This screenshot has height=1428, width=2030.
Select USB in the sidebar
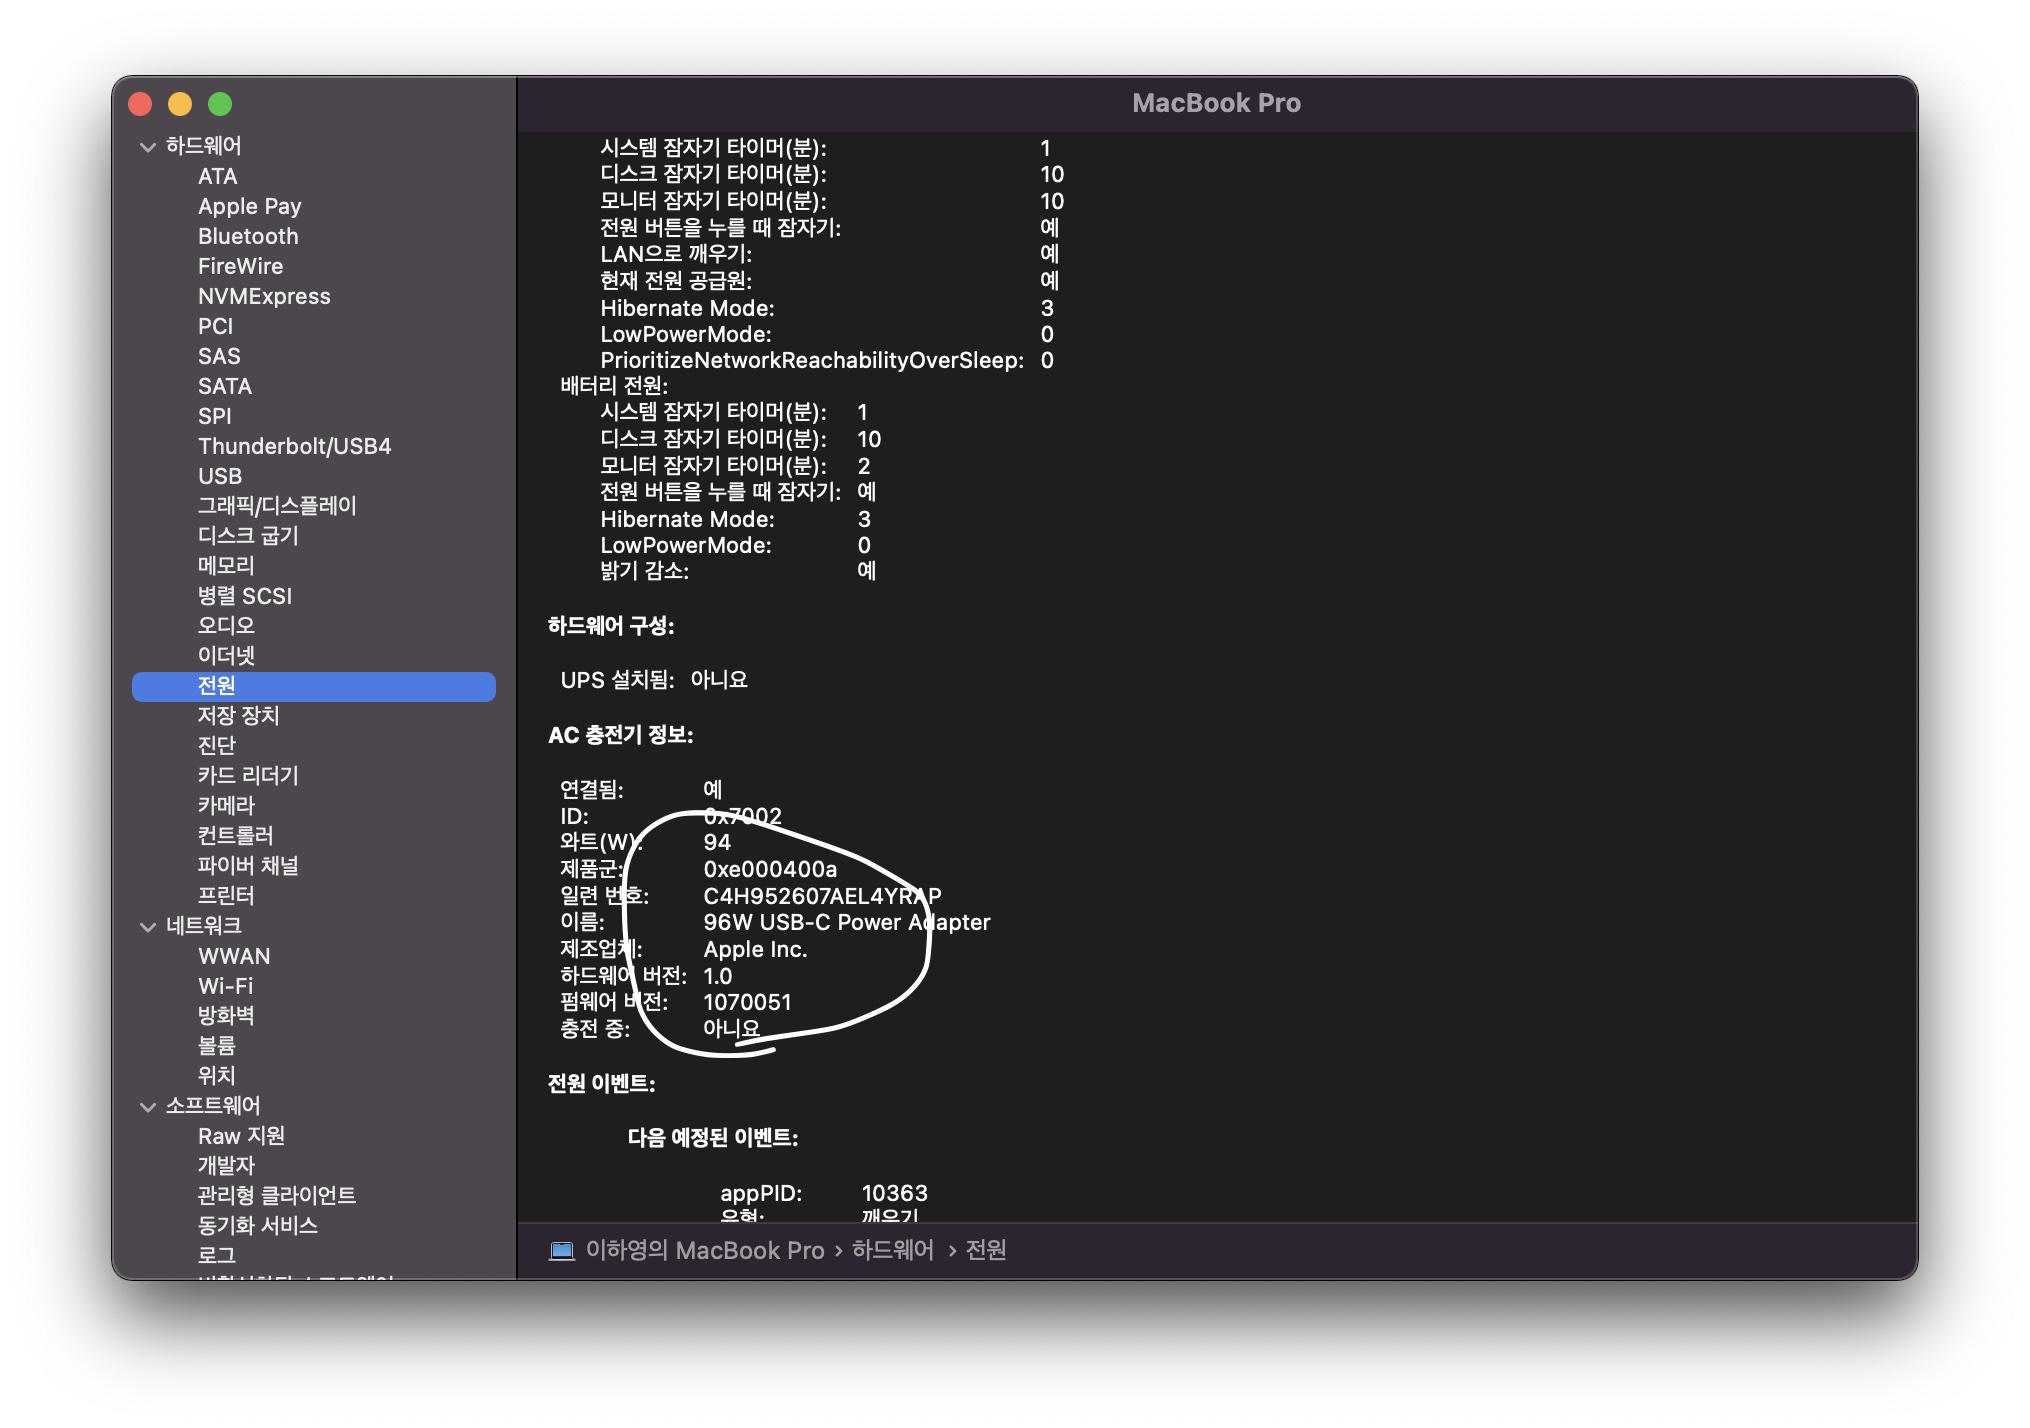coord(220,477)
